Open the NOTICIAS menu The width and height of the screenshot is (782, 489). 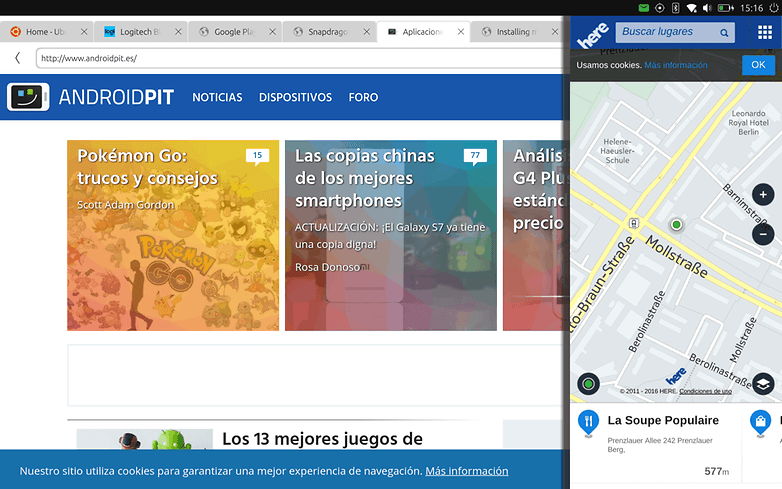click(x=217, y=97)
